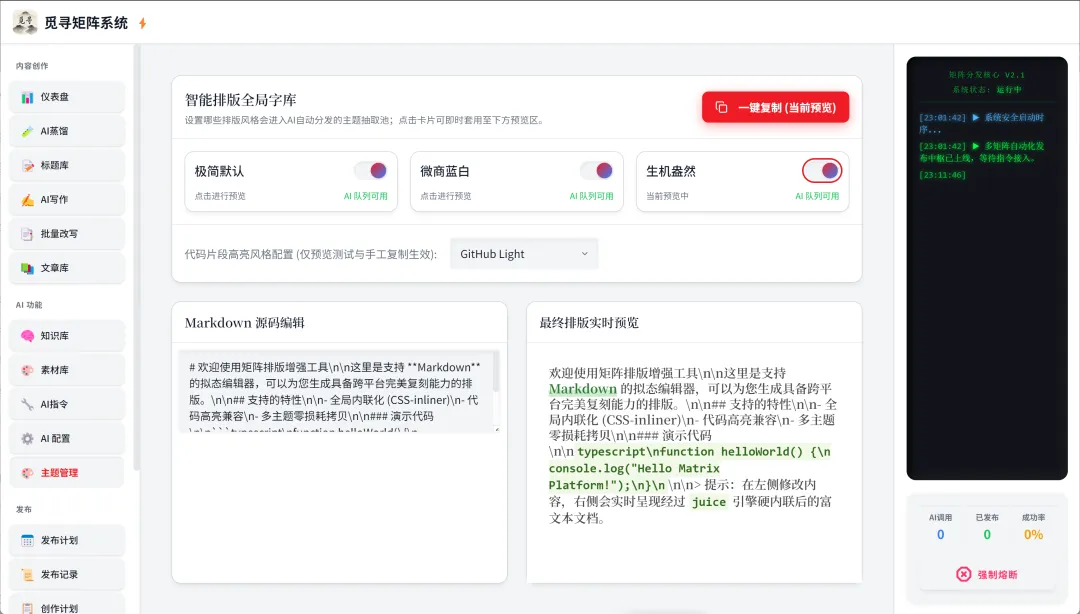Toggle the 微商蓝白 theme switch
The width and height of the screenshot is (1080, 614).
(596, 170)
